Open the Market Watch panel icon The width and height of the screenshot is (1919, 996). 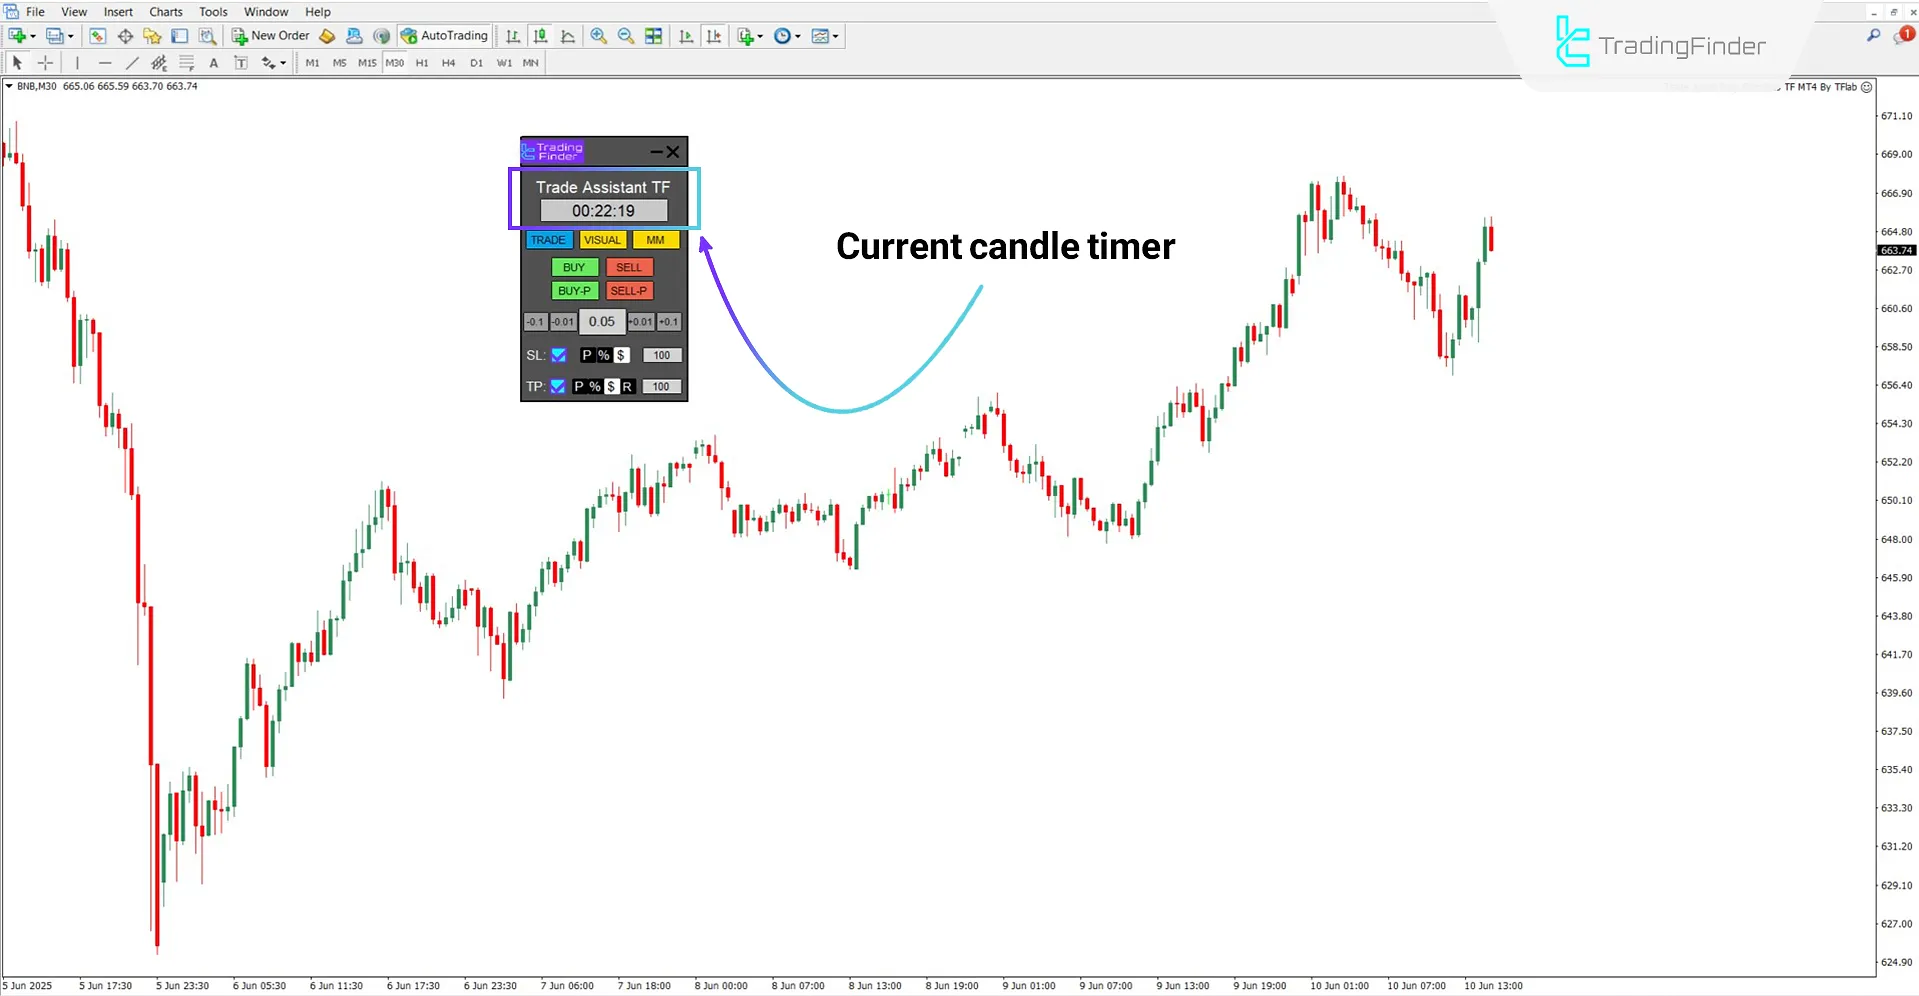(x=97, y=36)
